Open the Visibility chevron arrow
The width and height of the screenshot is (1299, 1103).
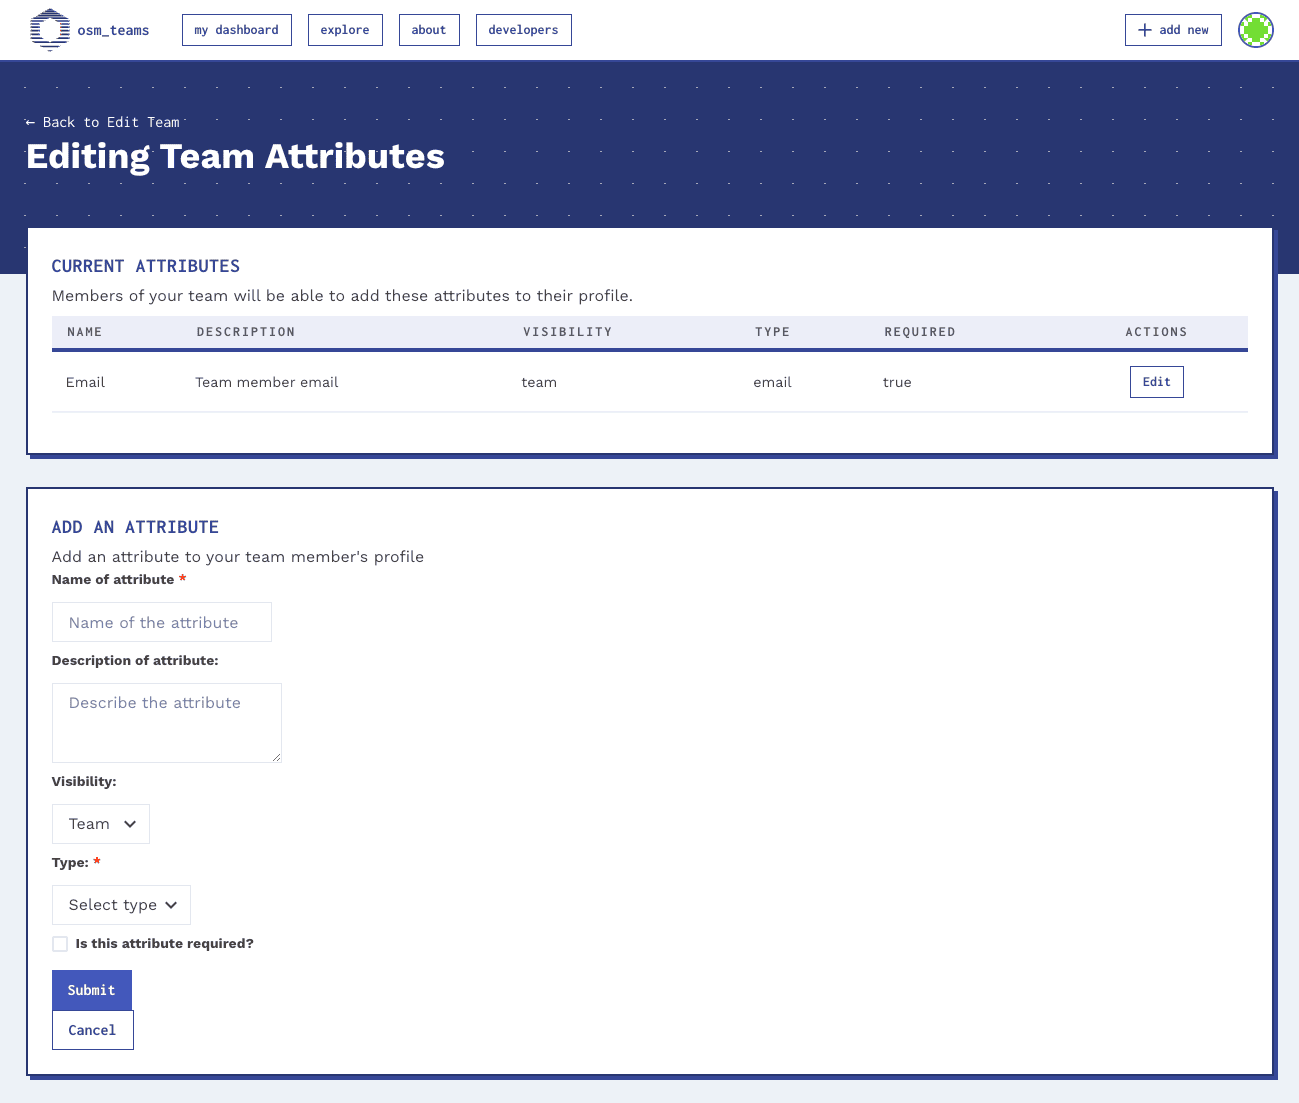click(127, 823)
